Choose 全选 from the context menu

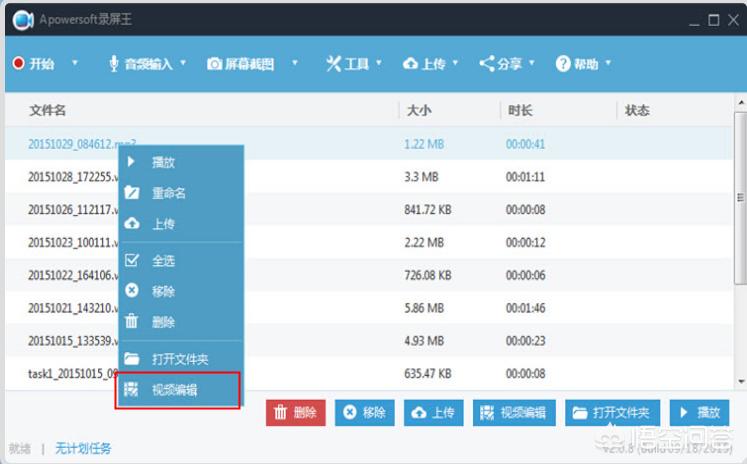coord(181,261)
